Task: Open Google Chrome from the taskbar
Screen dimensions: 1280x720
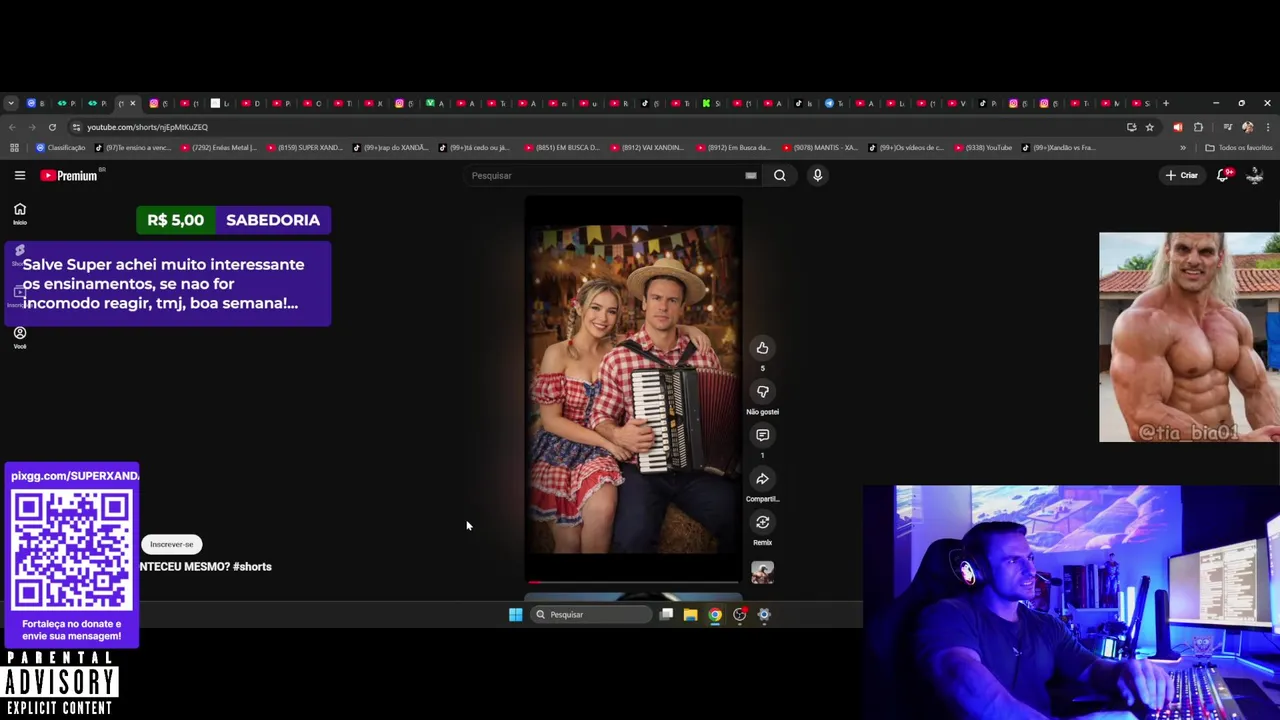Action: 715,615
